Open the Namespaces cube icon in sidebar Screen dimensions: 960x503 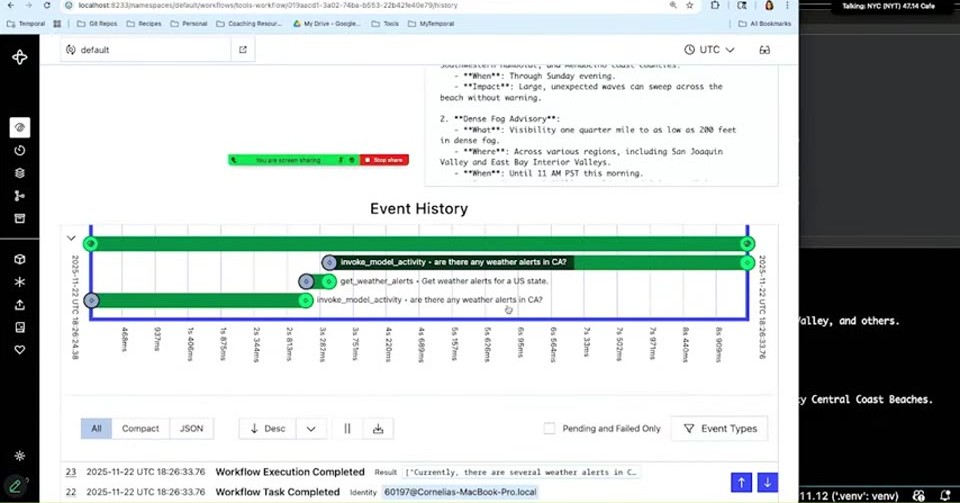[20, 259]
